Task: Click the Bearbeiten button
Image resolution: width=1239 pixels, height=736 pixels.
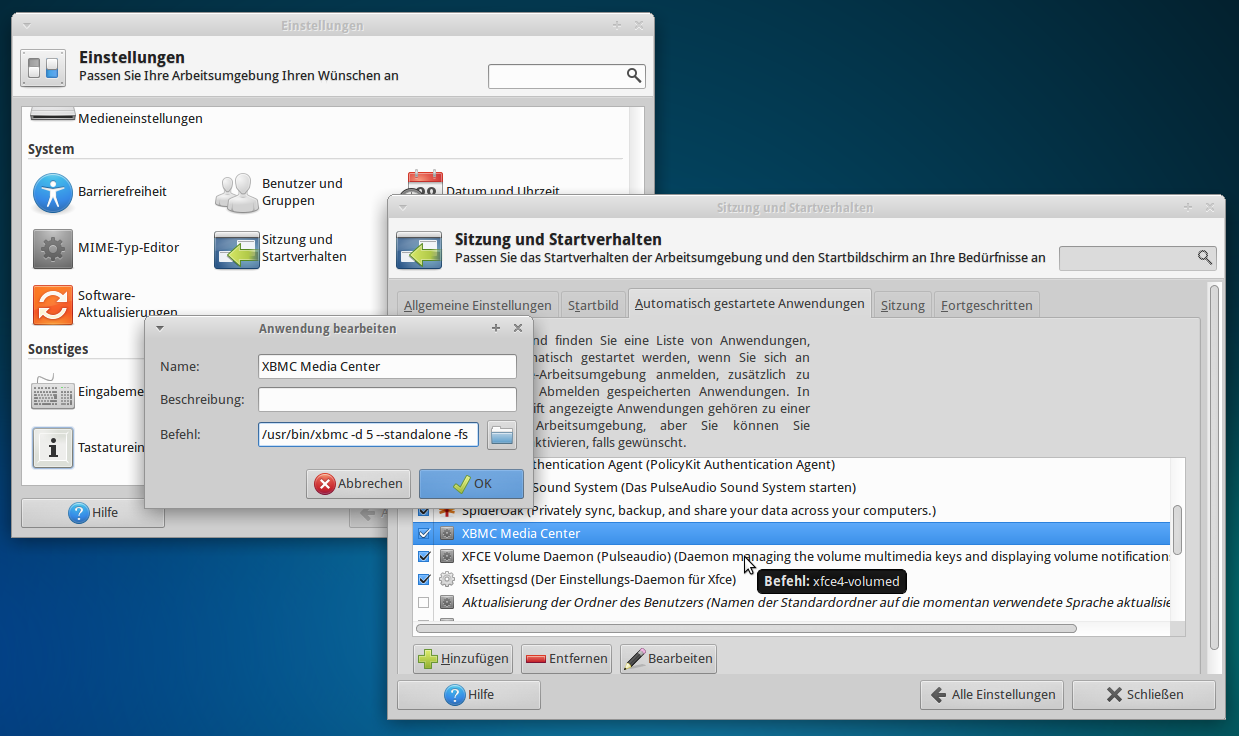Action: pos(668,659)
